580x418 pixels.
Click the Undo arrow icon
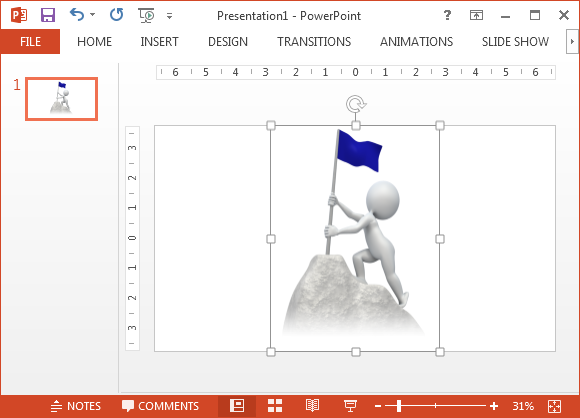pyautogui.click(x=77, y=15)
